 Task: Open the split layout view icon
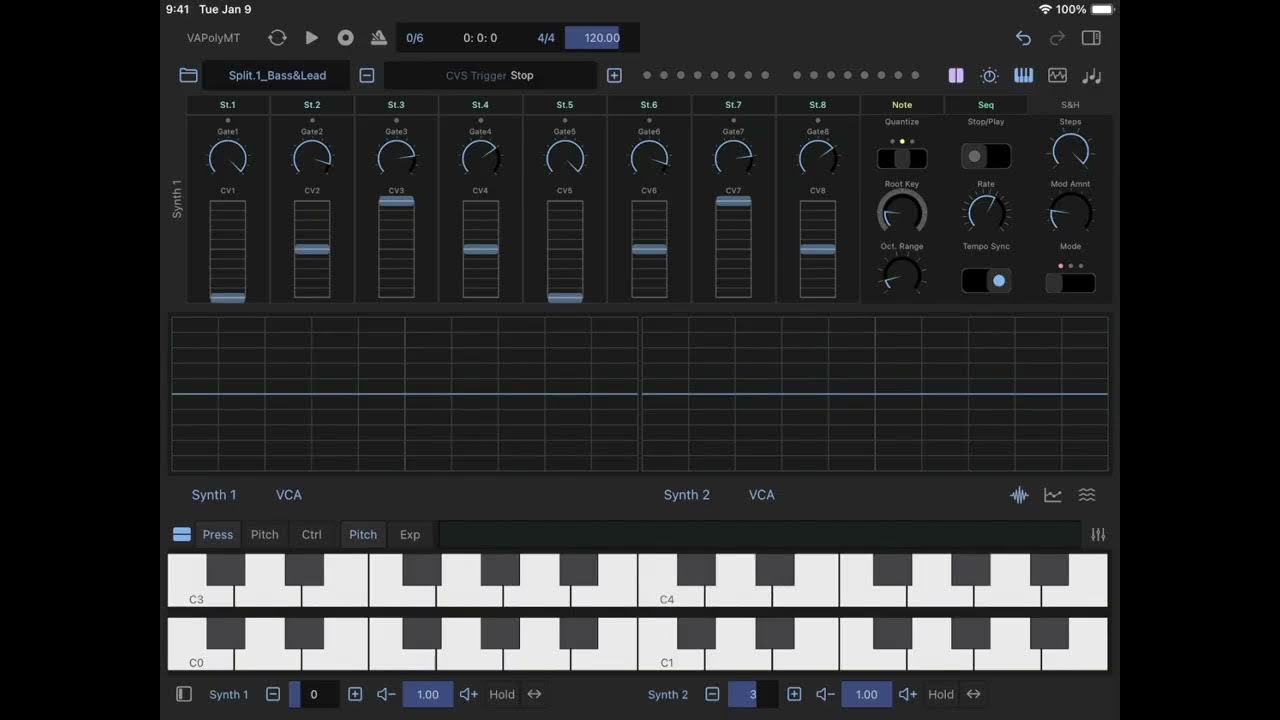pyautogui.click(x=956, y=75)
